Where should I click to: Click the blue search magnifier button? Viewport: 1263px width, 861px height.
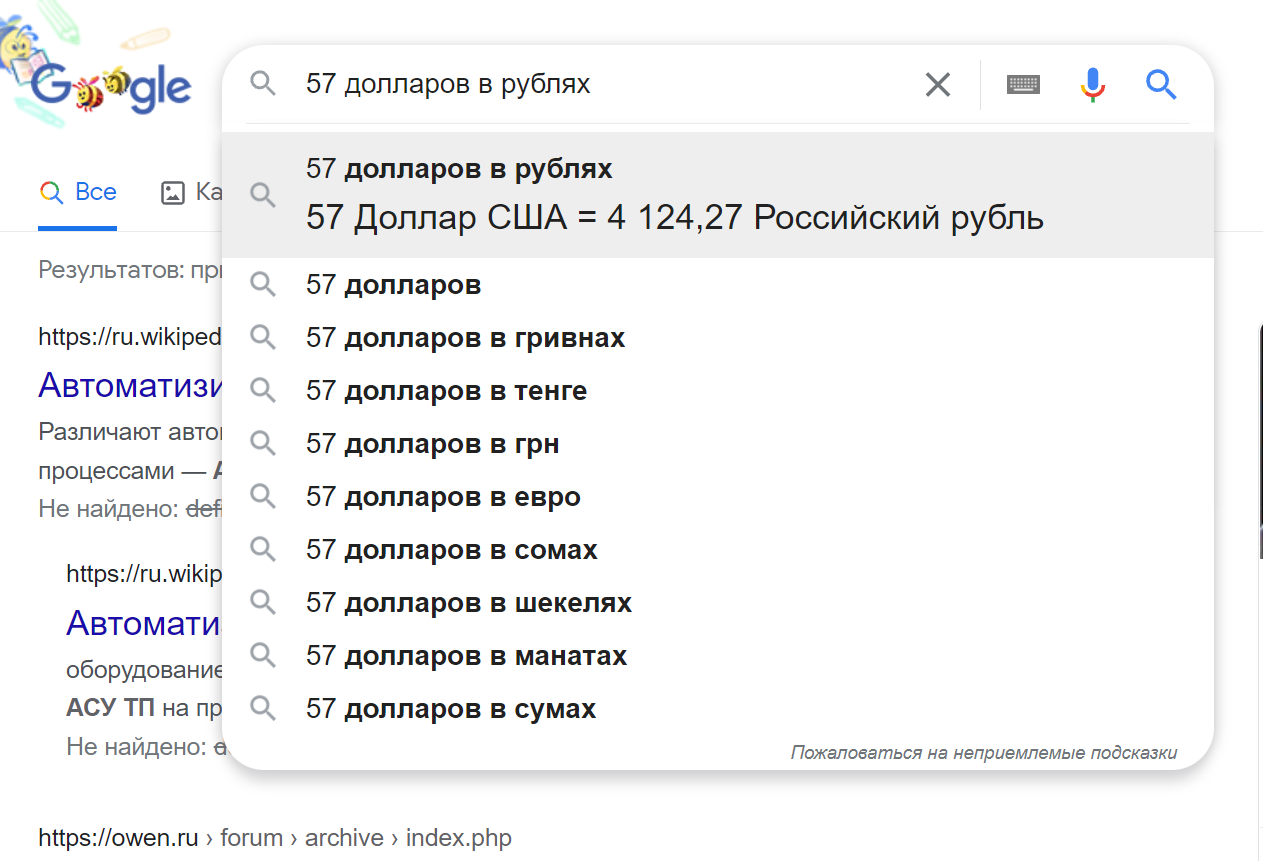(1160, 85)
